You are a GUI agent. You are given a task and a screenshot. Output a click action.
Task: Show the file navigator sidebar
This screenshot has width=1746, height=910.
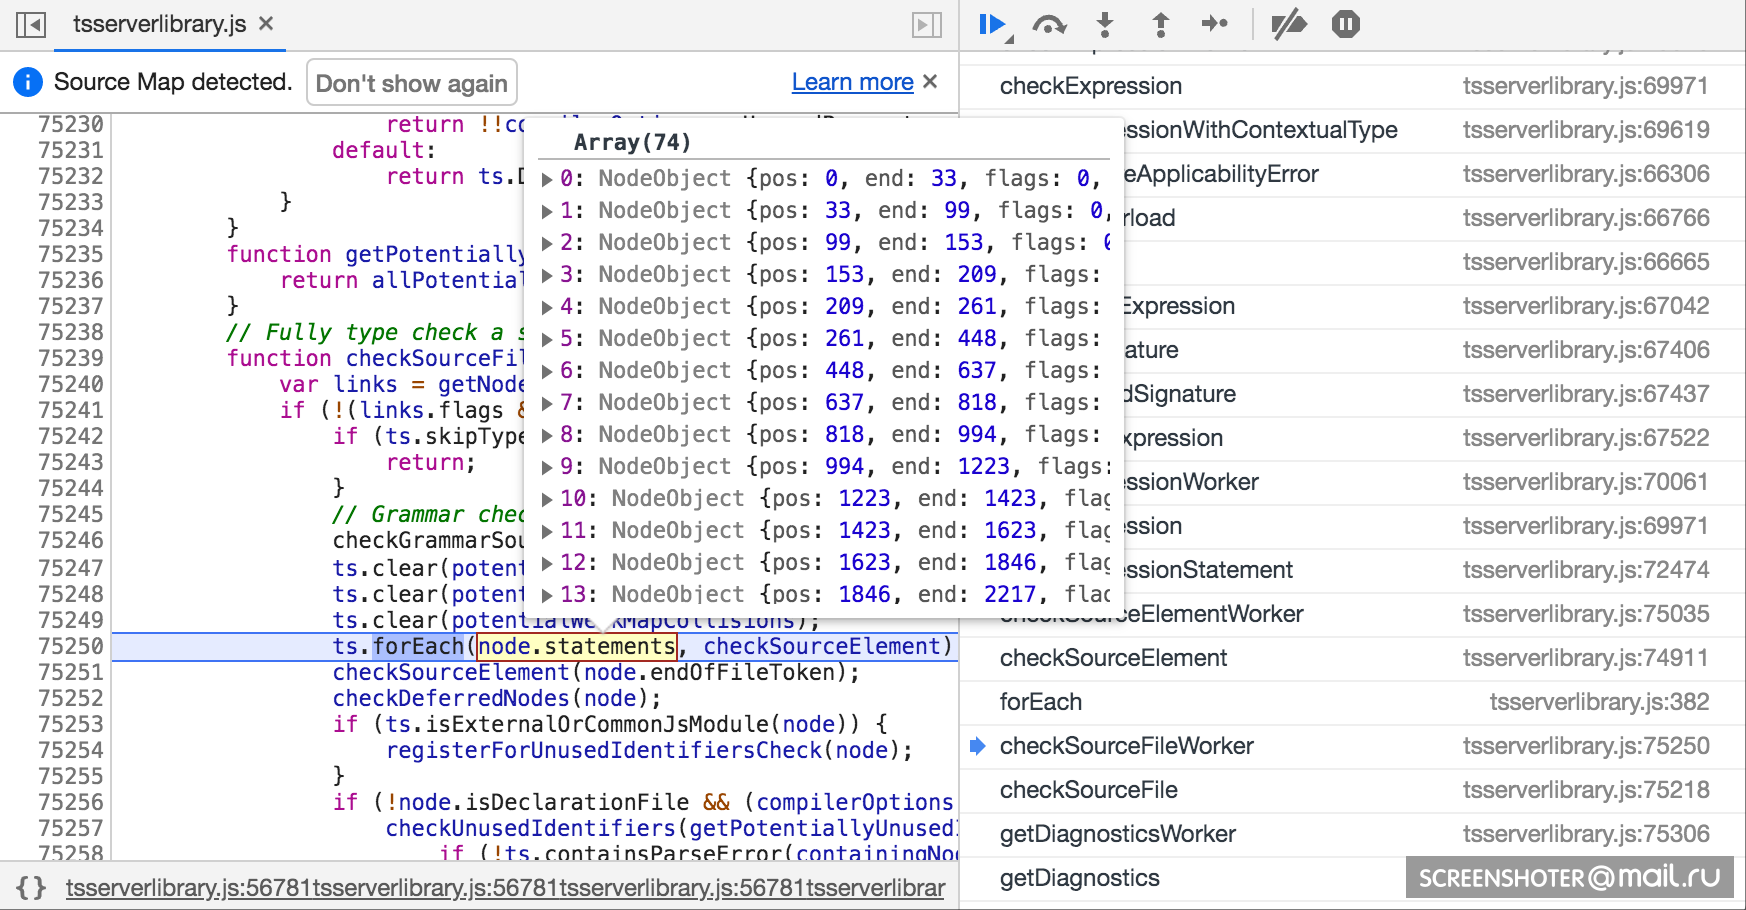(31, 24)
